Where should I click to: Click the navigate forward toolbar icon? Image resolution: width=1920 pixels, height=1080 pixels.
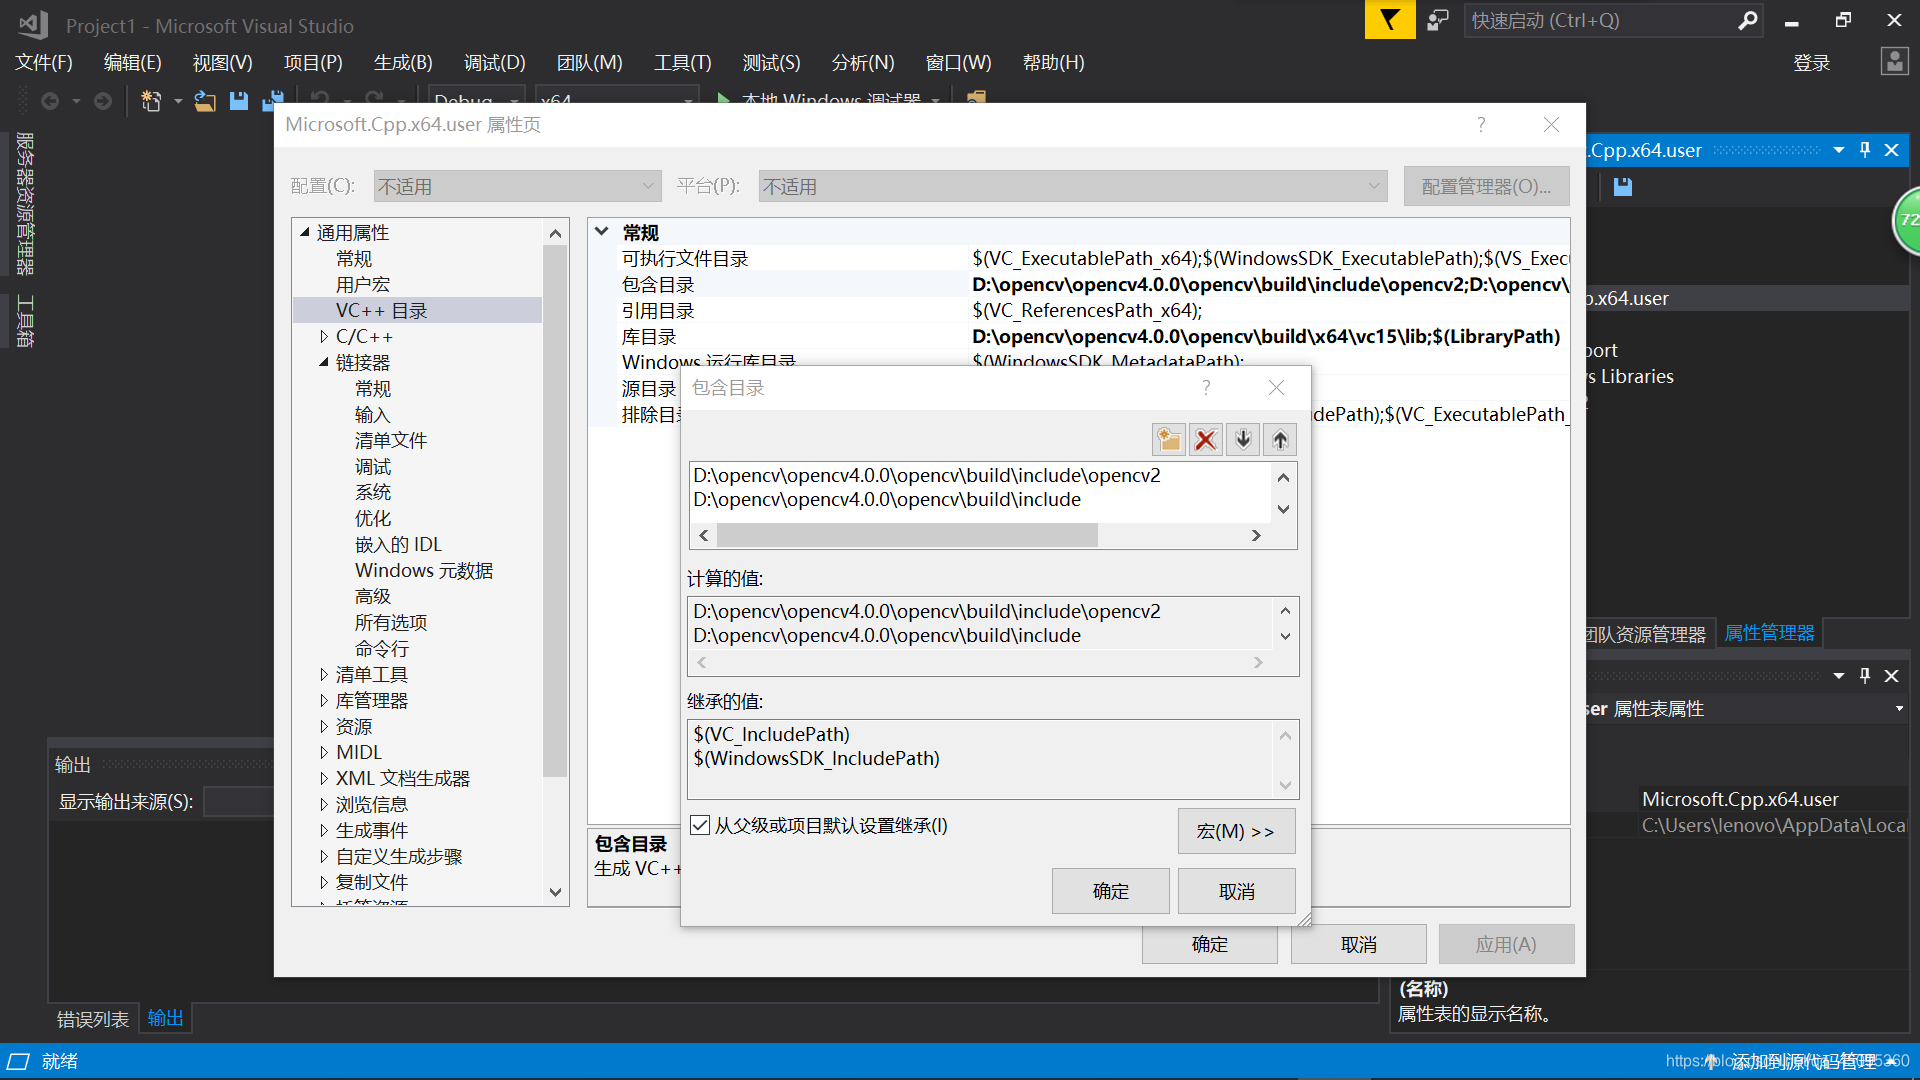point(102,101)
